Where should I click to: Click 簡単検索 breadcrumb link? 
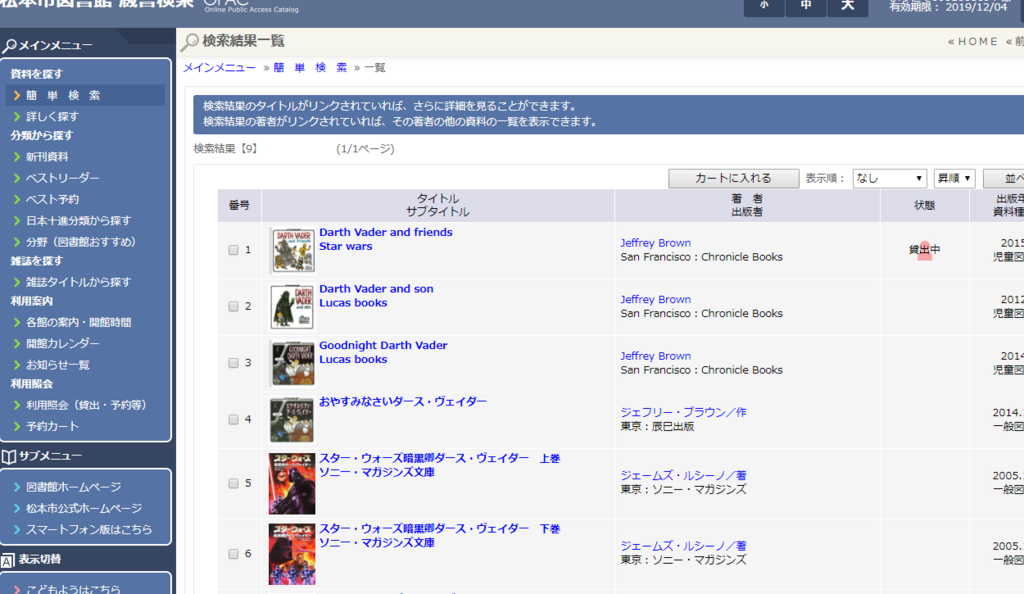point(310,68)
